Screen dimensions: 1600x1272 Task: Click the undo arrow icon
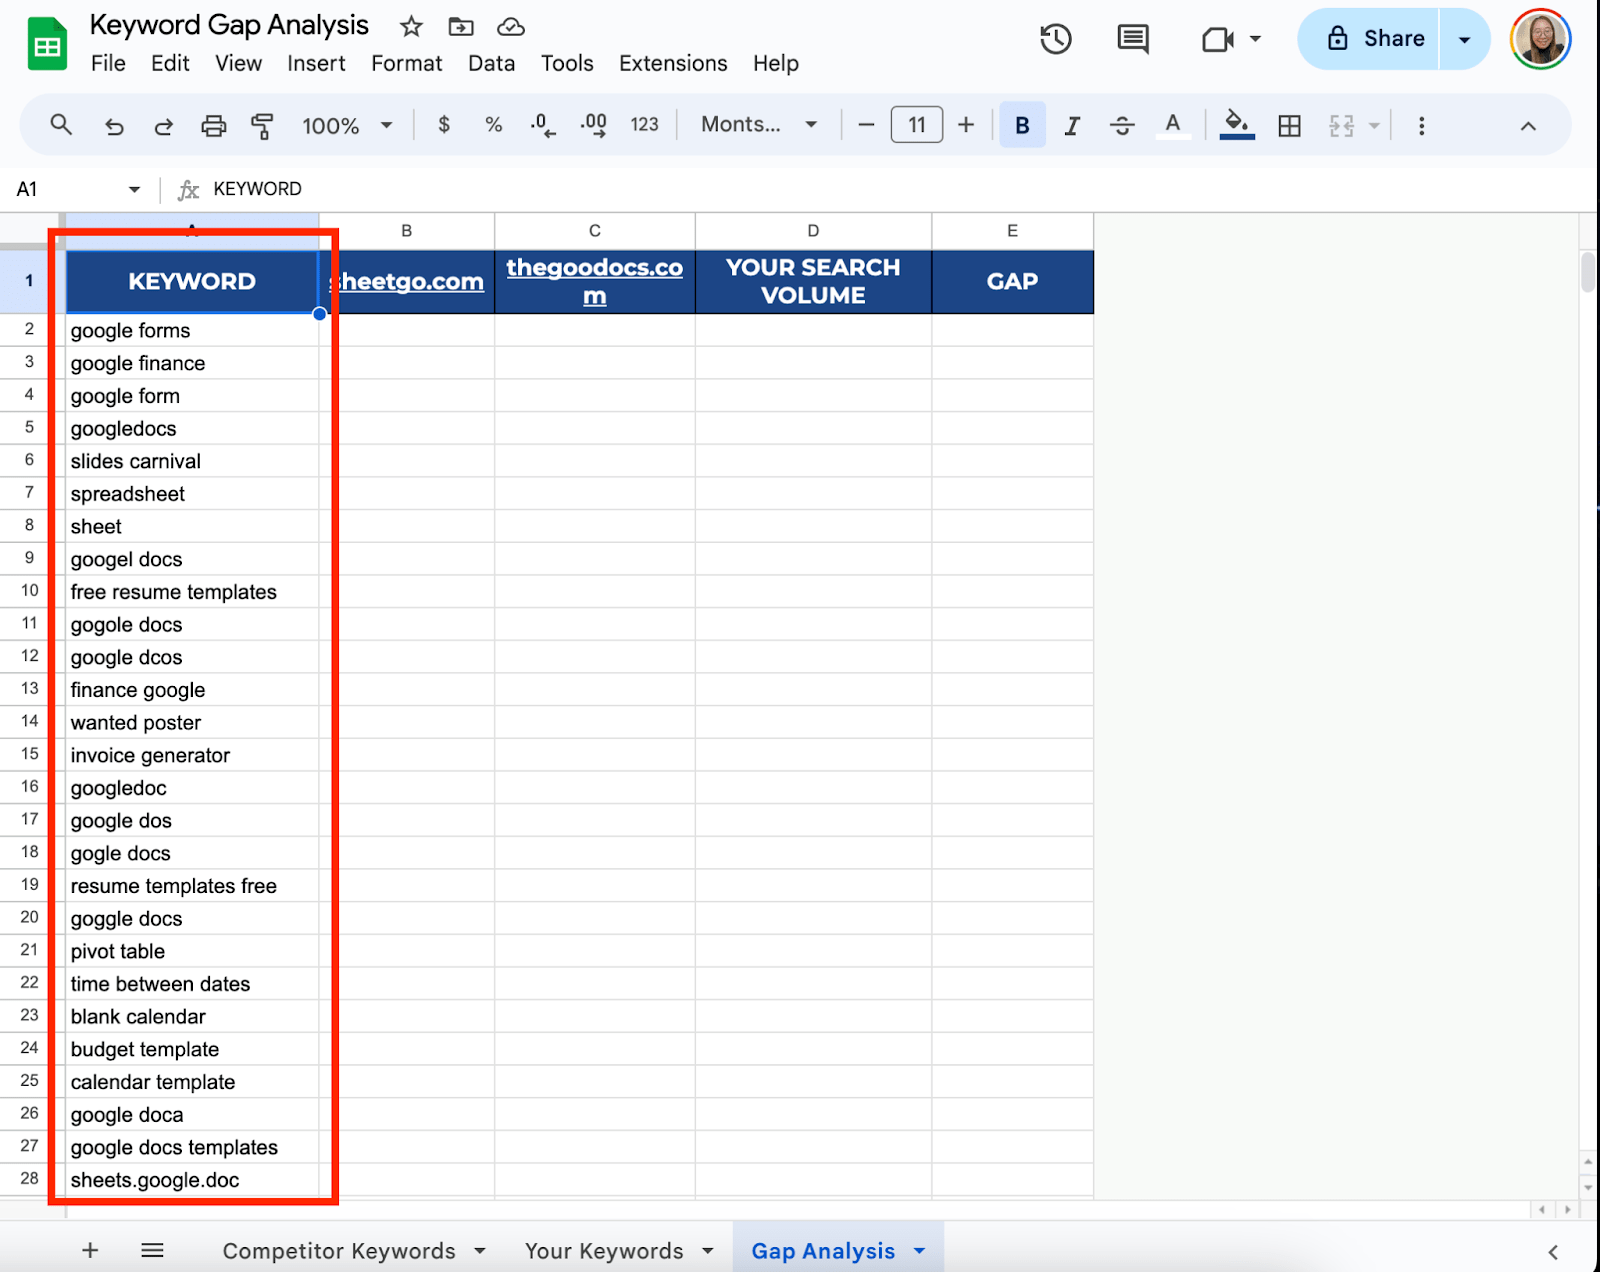click(x=114, y=126)
